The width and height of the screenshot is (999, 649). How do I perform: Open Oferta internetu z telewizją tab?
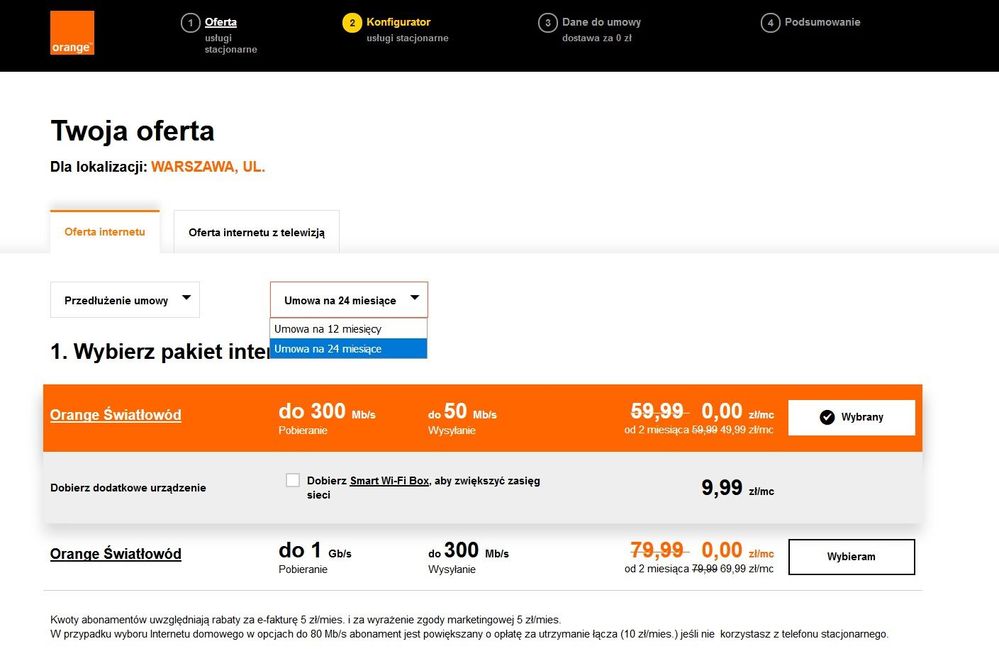coord(256,232)
